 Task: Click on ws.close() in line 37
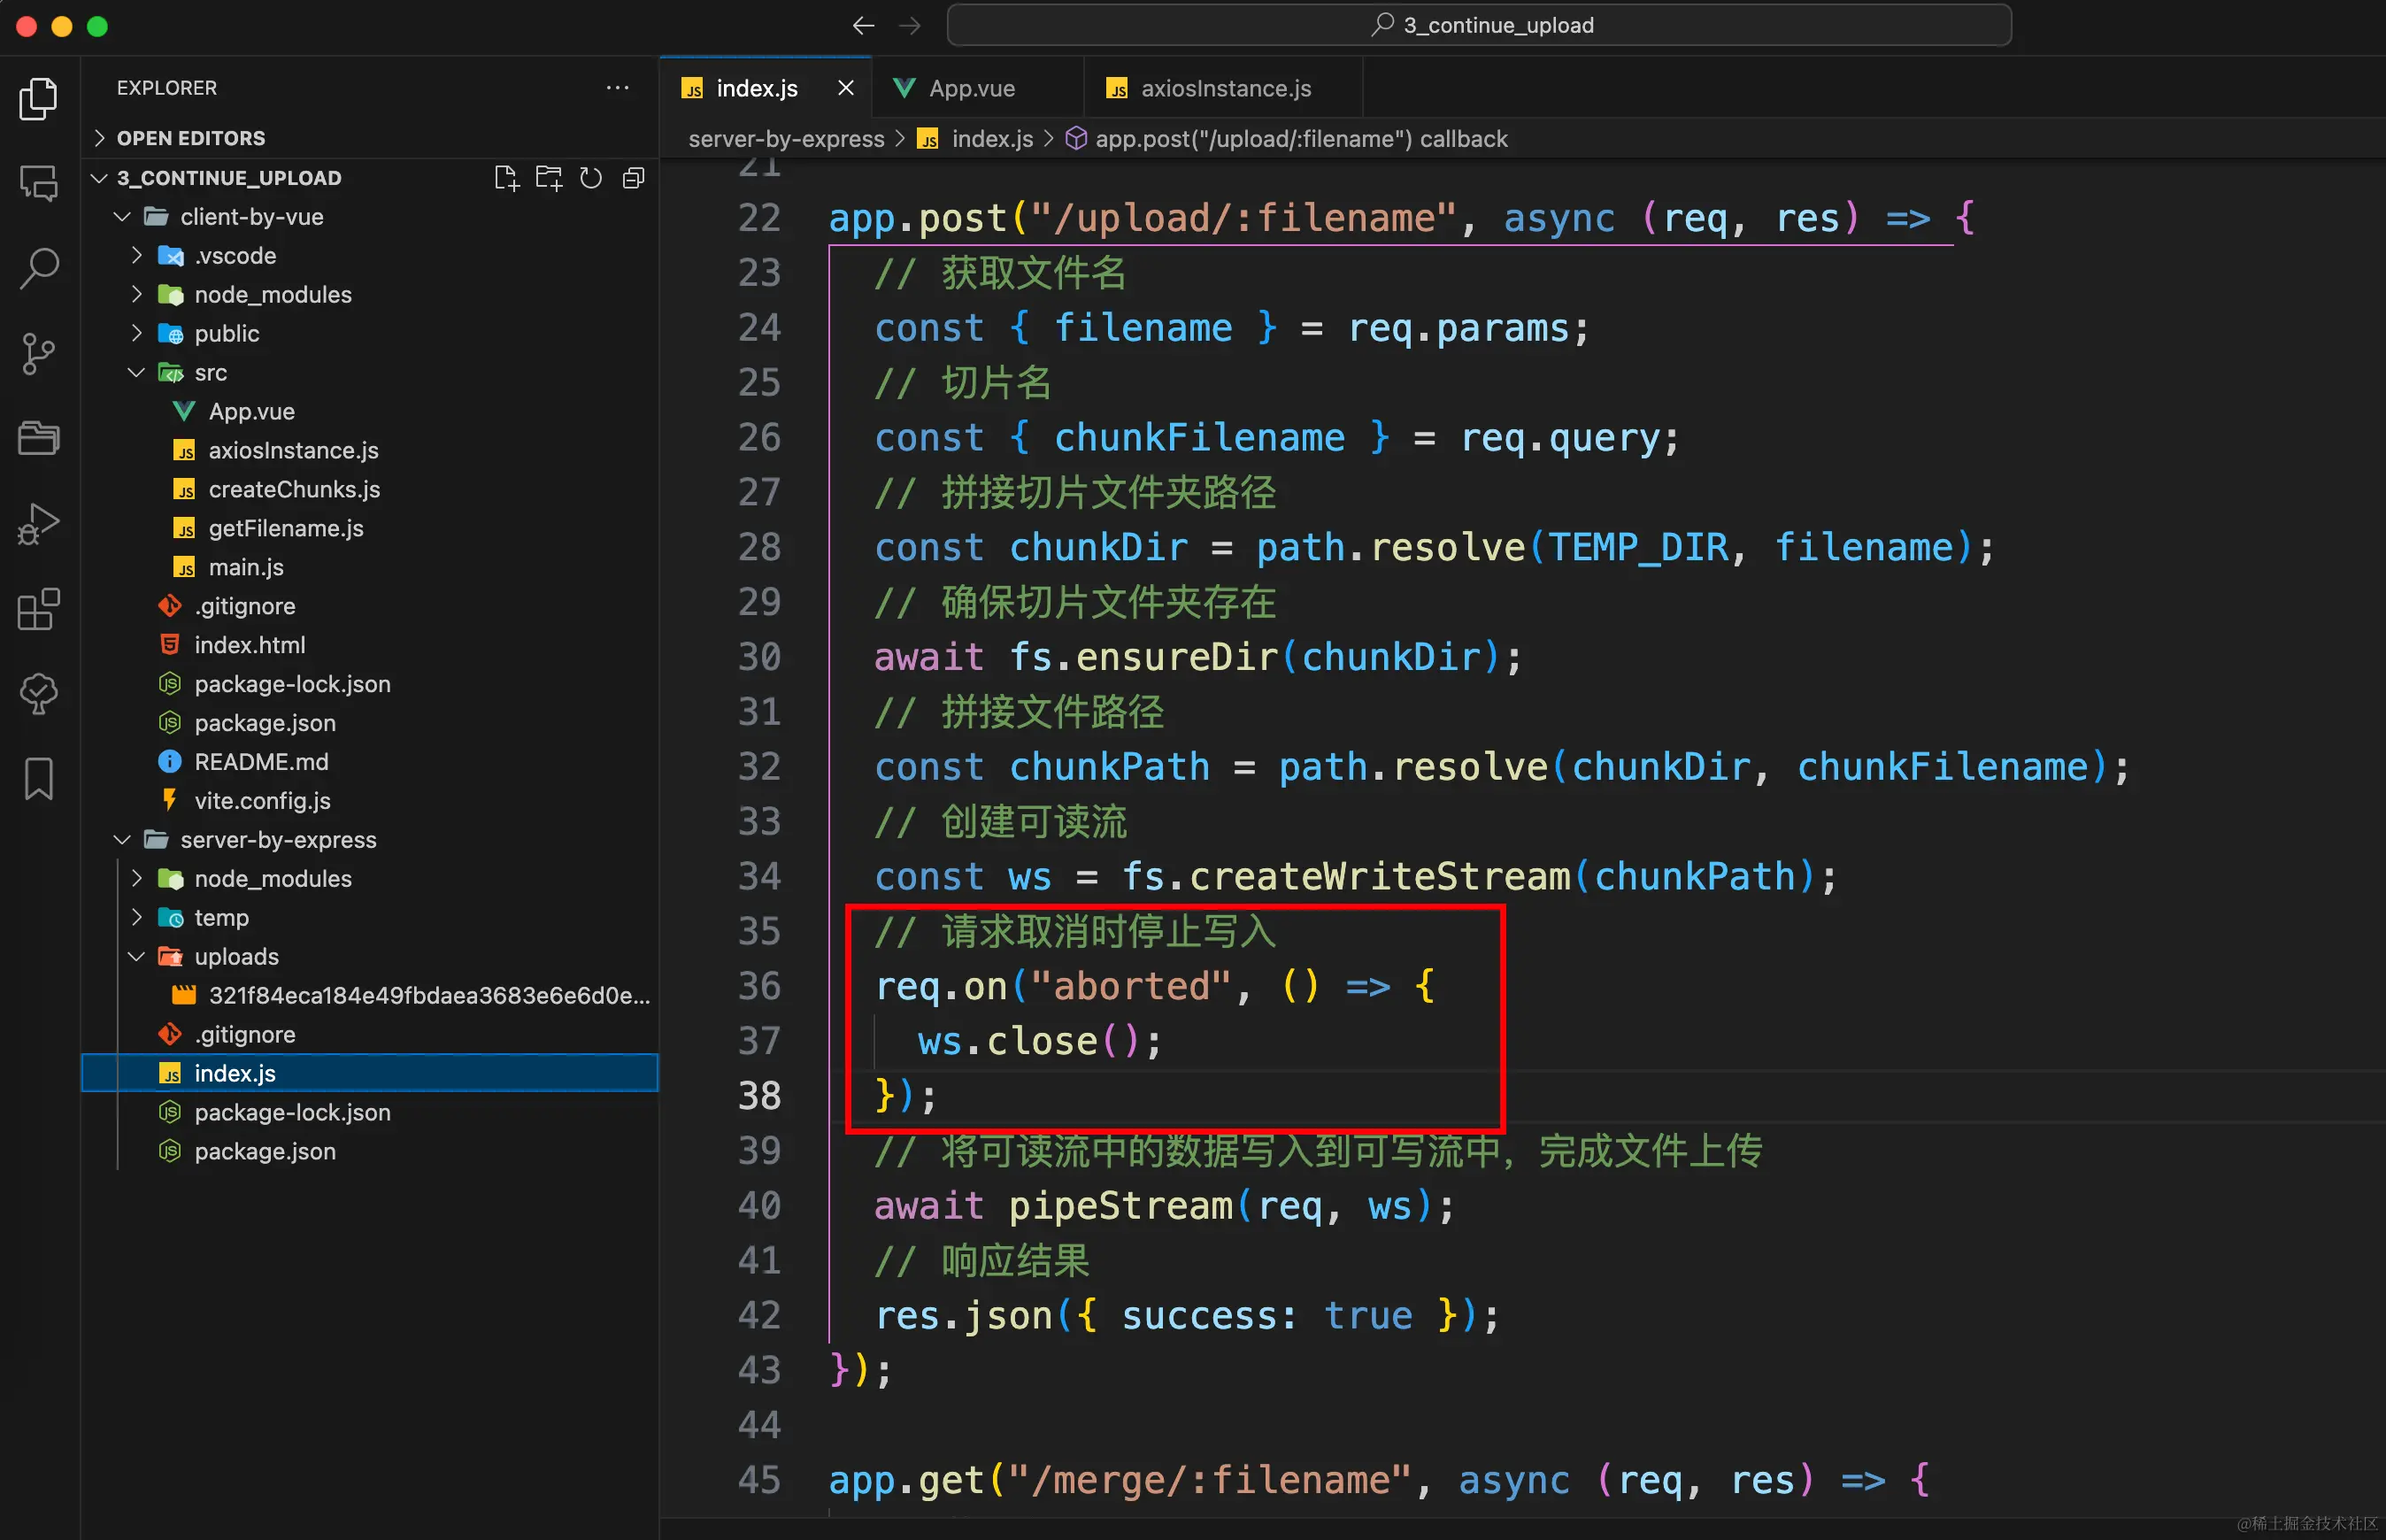(1039, 1042)
